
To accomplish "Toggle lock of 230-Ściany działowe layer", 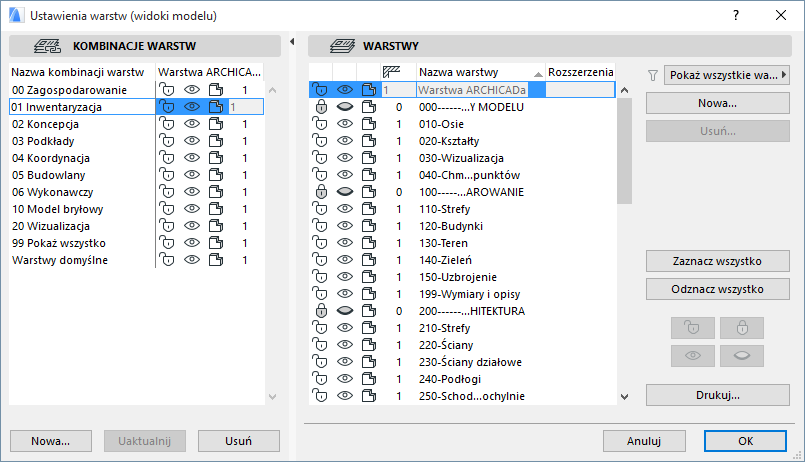I will (320, 361).
